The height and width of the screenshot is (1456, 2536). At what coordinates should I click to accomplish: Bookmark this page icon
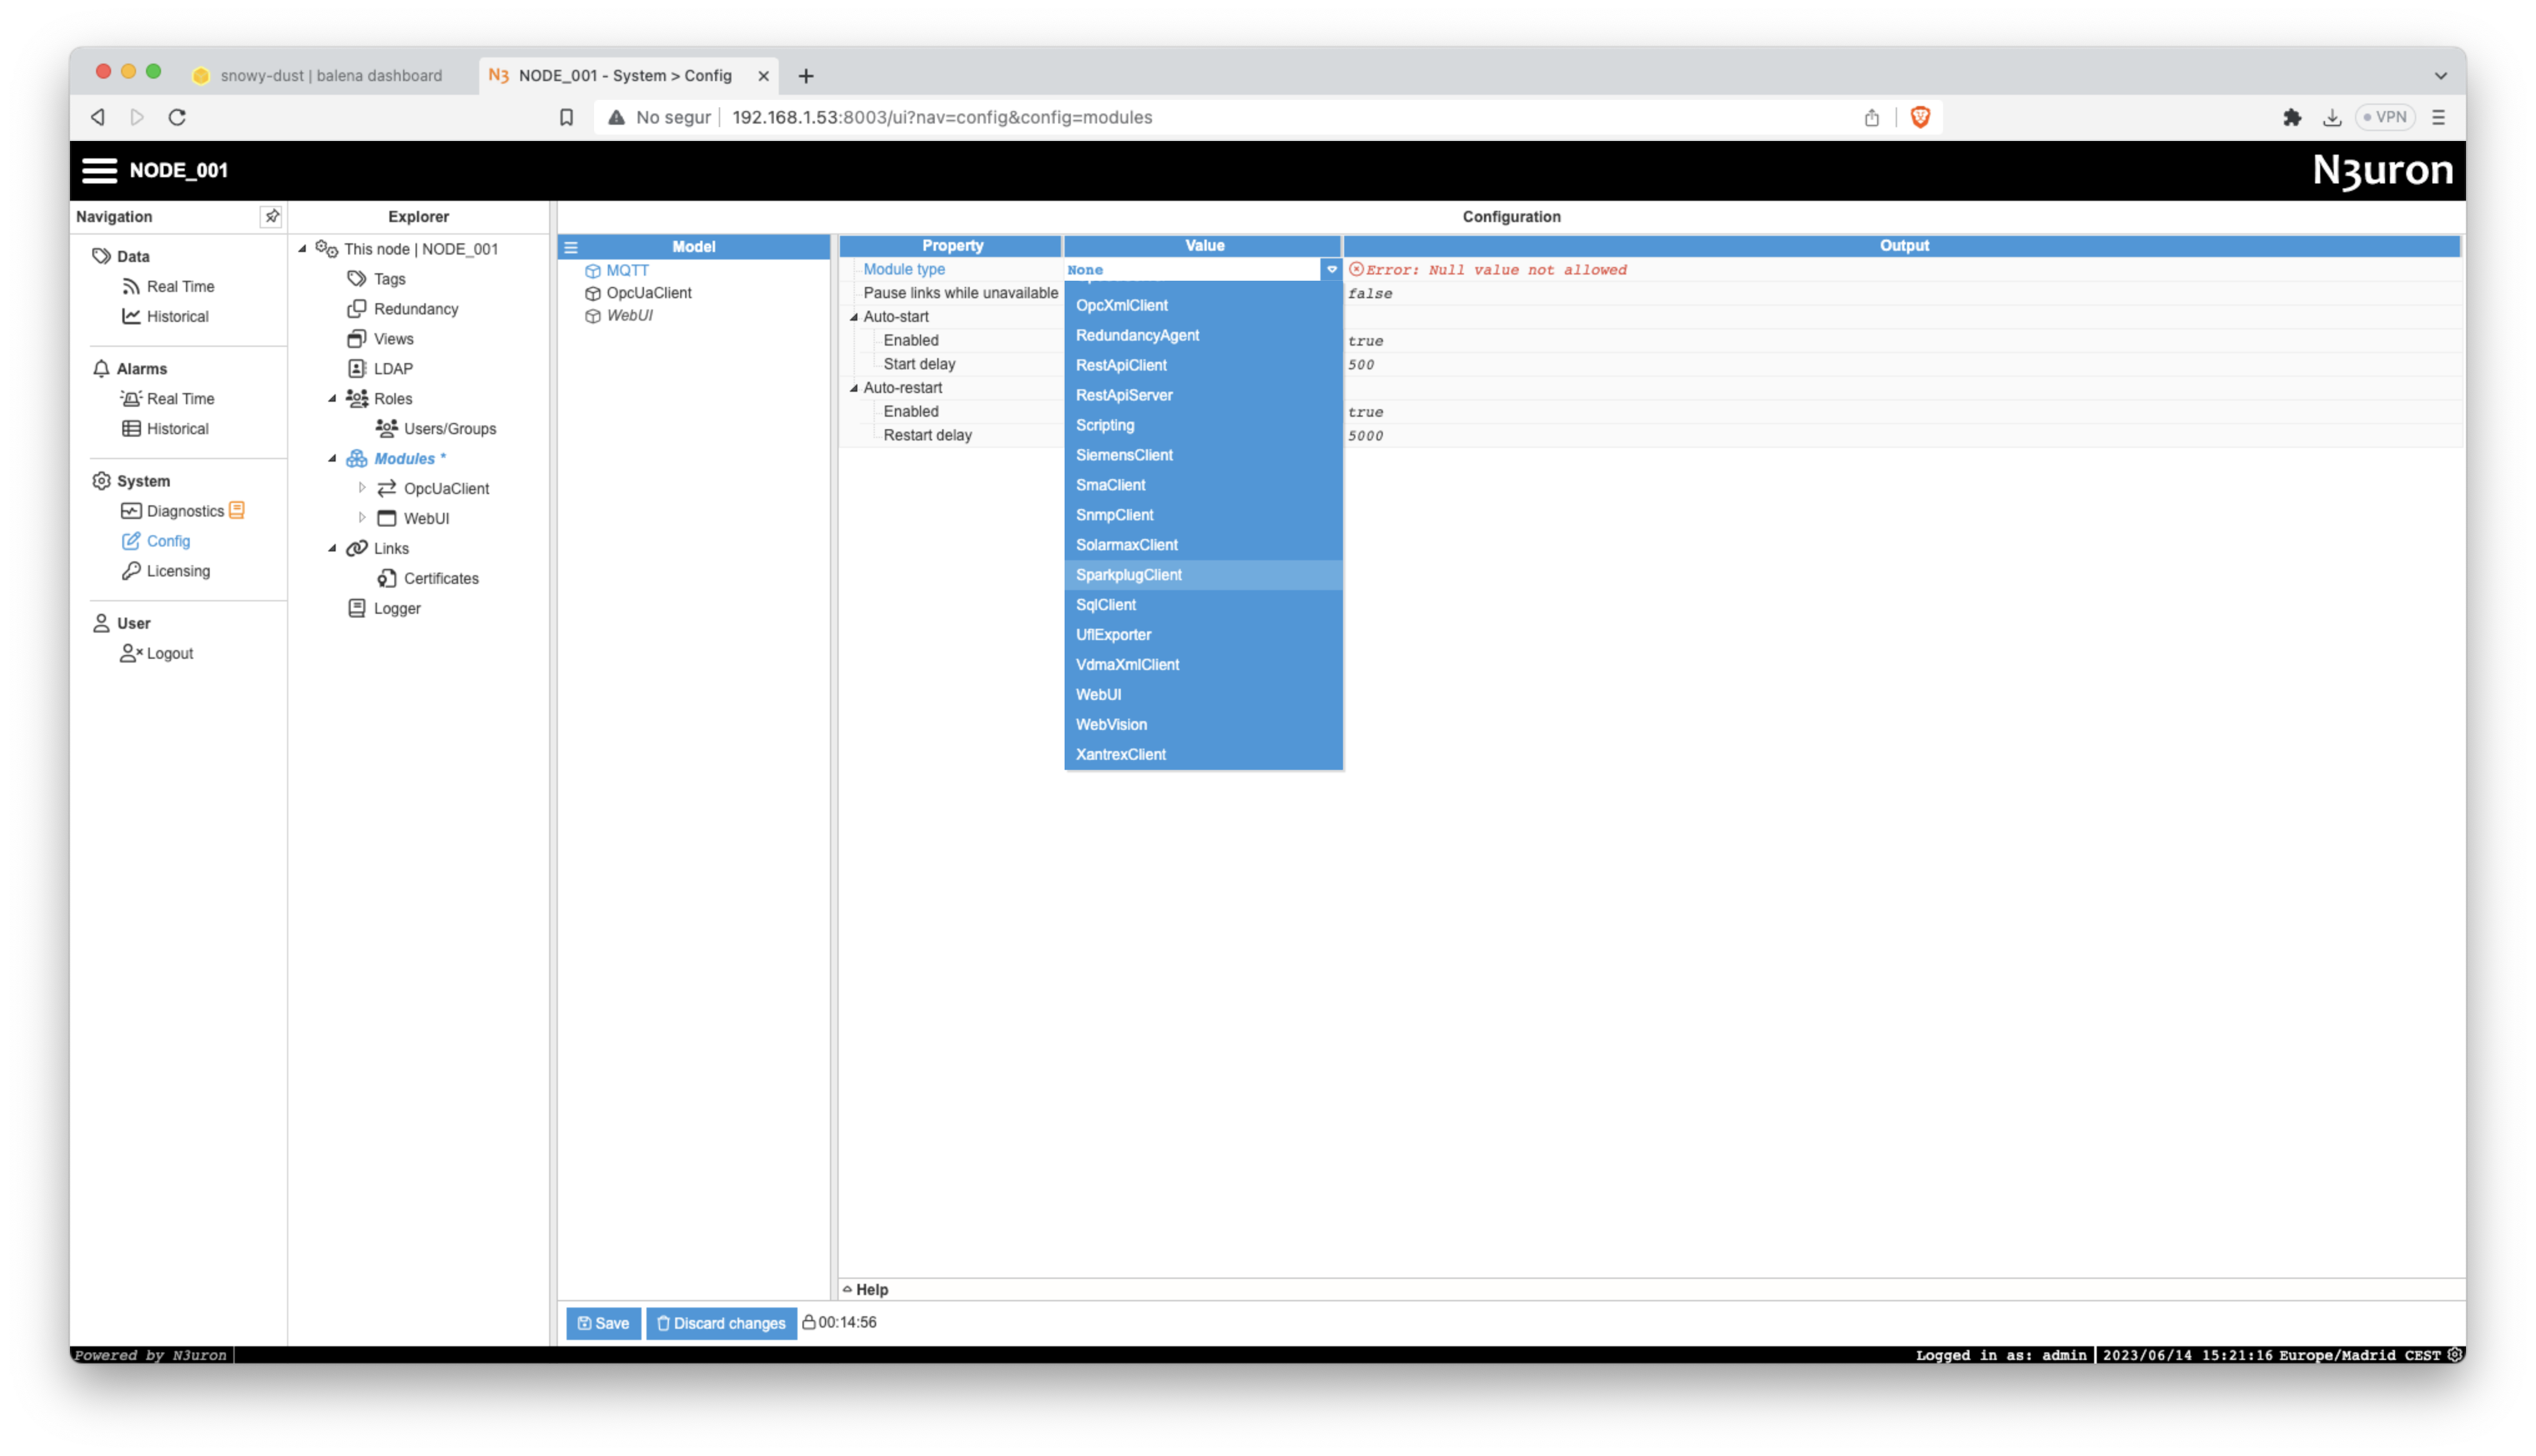click(x=566, y=117)
